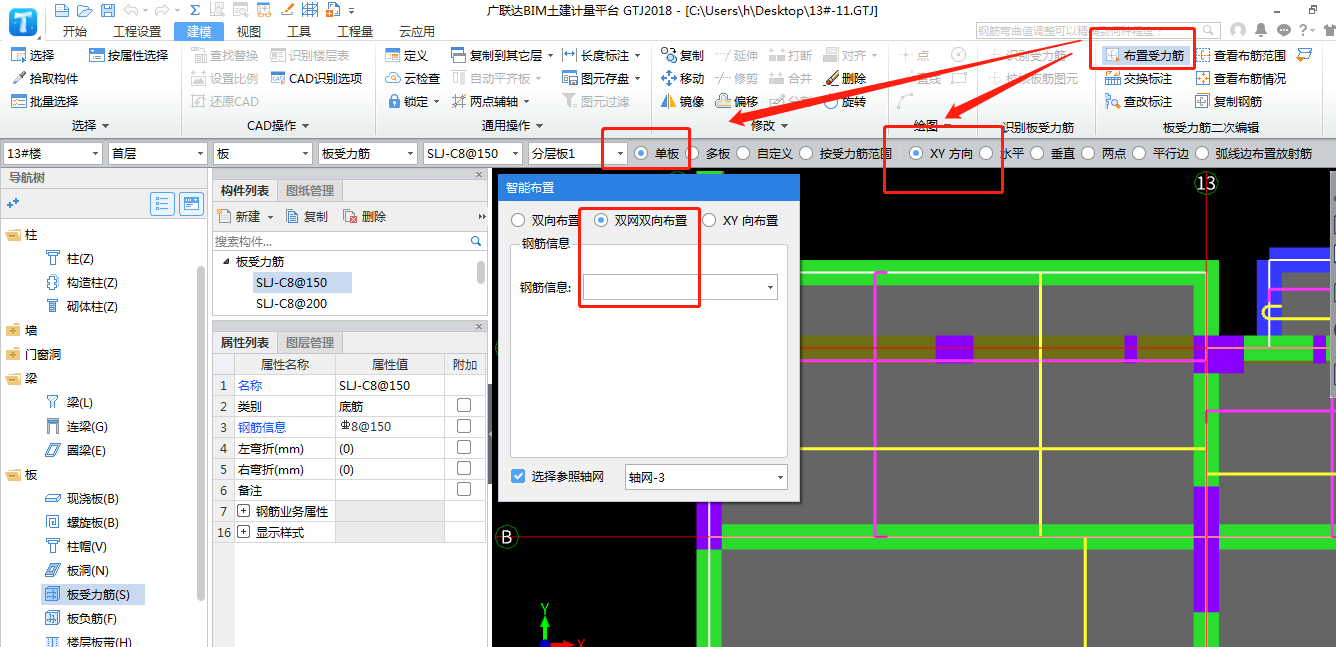The image size is (1336, 647).
Task: Select 双向布置 in 智能布置 dialog
Action: pos(545,220)
